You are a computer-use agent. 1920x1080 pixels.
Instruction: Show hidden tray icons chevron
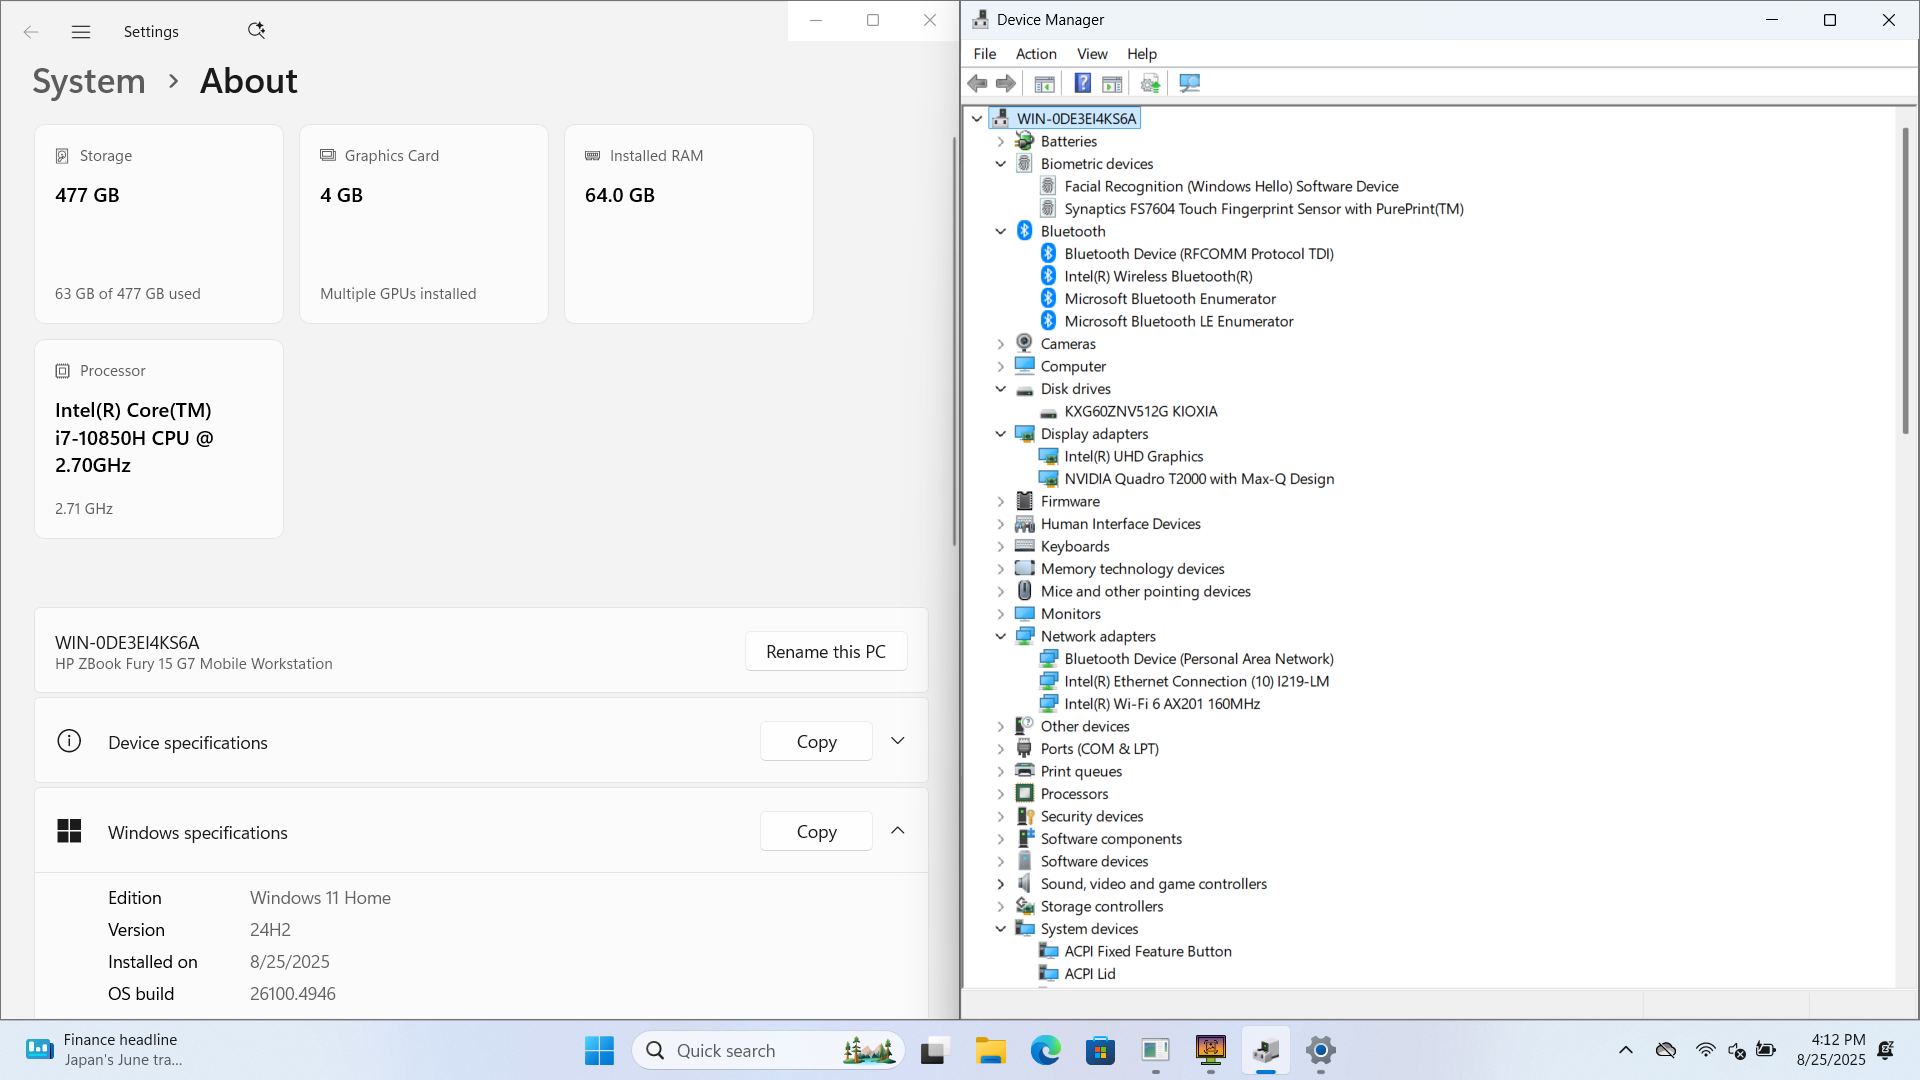1626,1050
